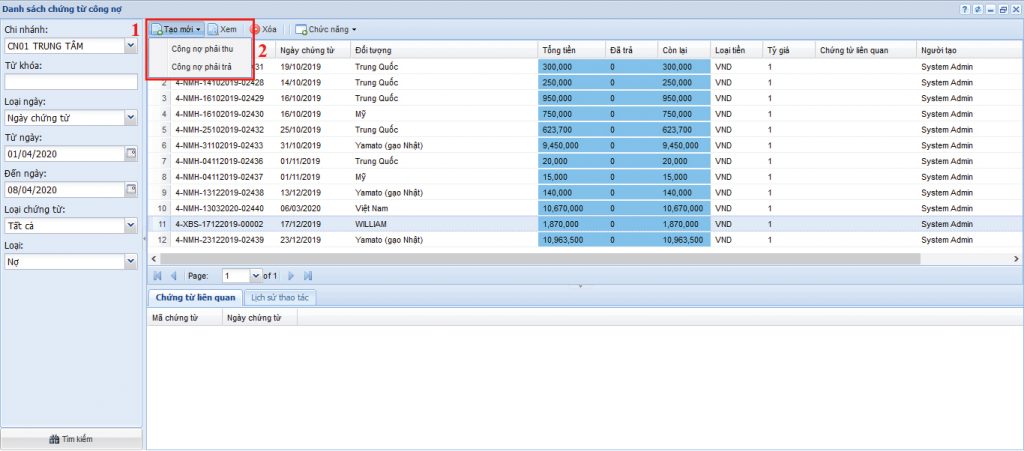Click the Đến ngày date field

click(x=65, y=189)
